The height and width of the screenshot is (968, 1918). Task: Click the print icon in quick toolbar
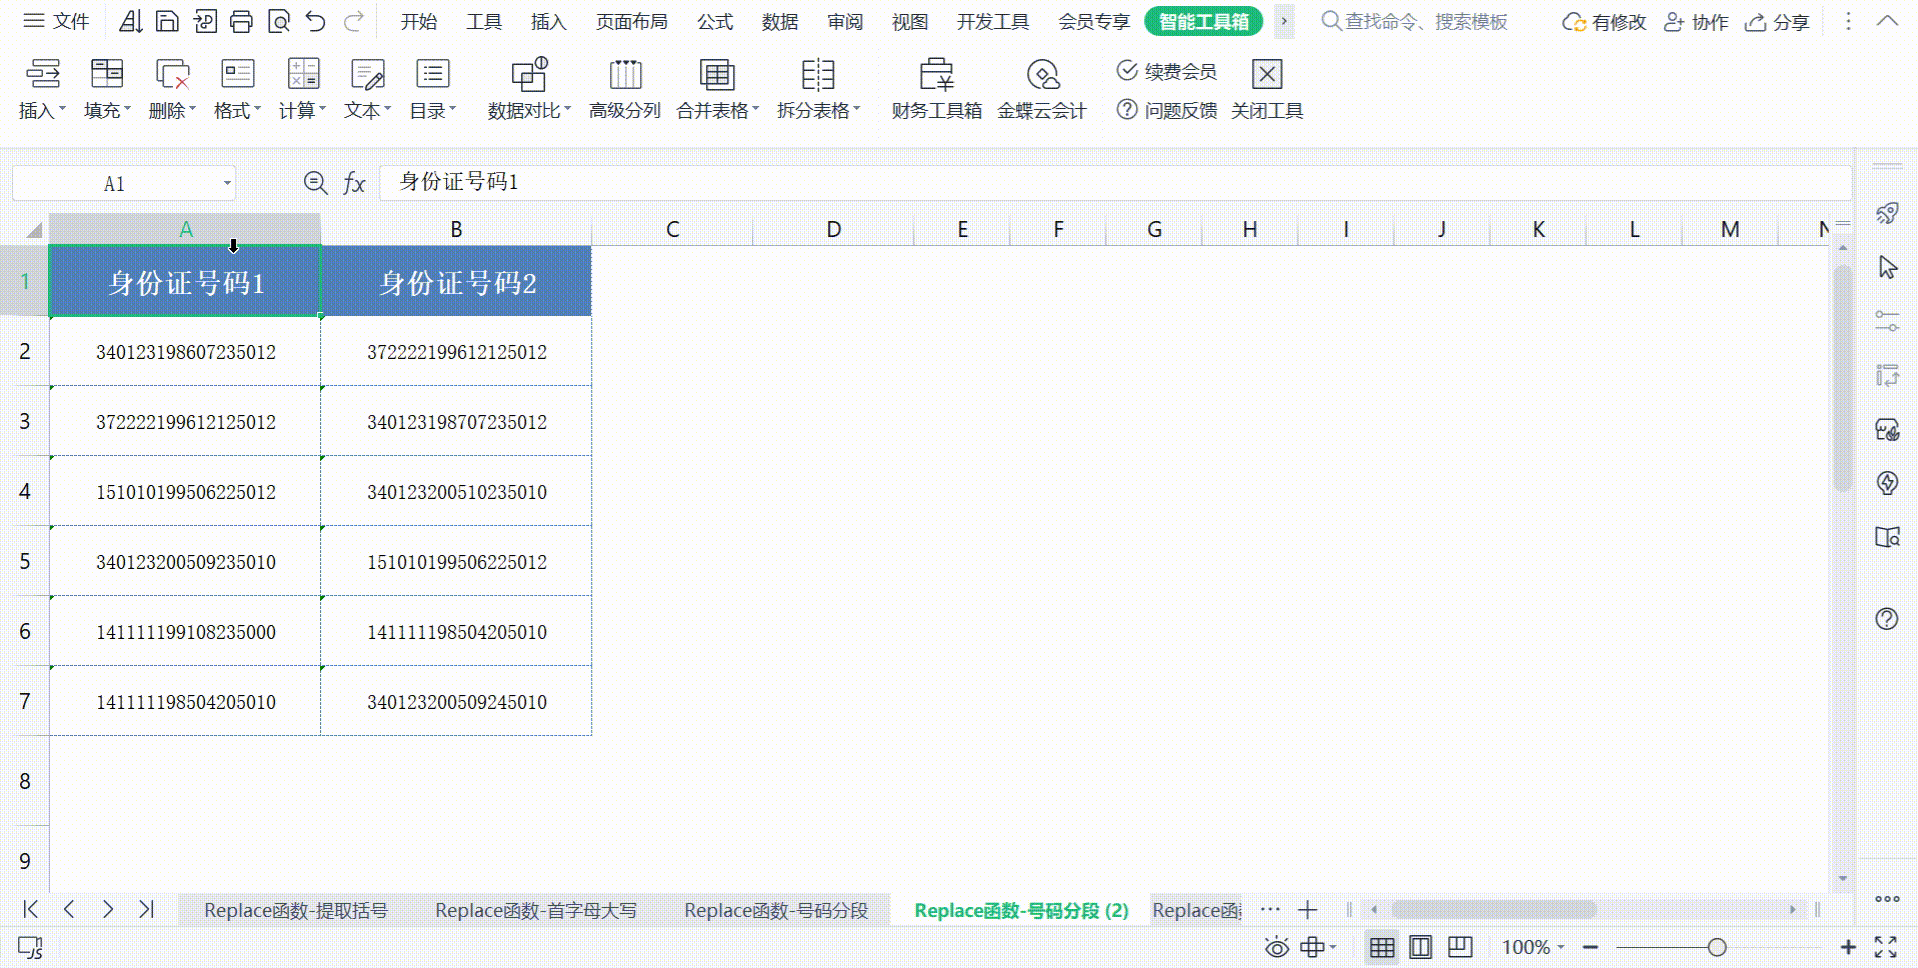pos(241,21)
